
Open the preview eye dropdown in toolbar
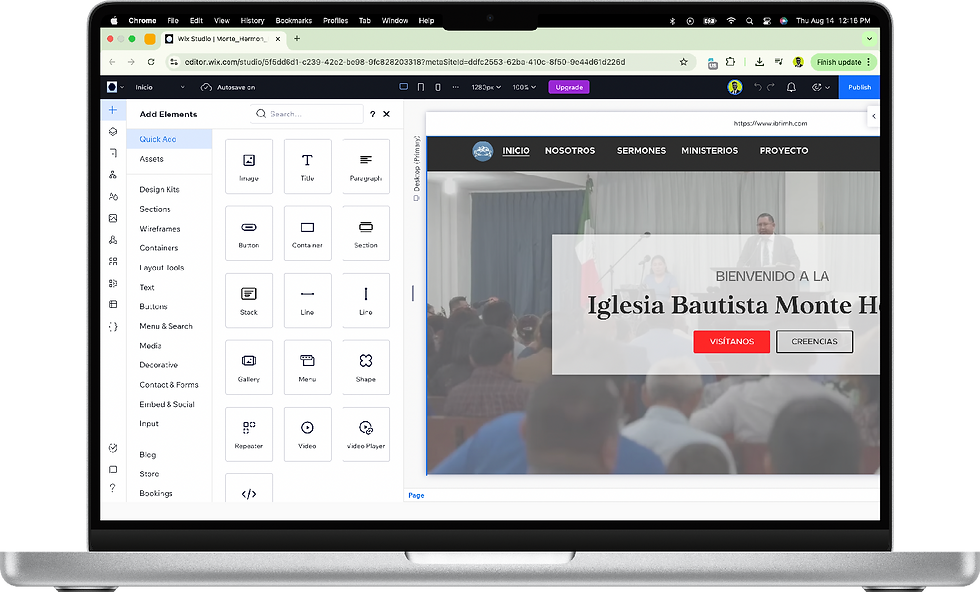click(x=821, y=87)
